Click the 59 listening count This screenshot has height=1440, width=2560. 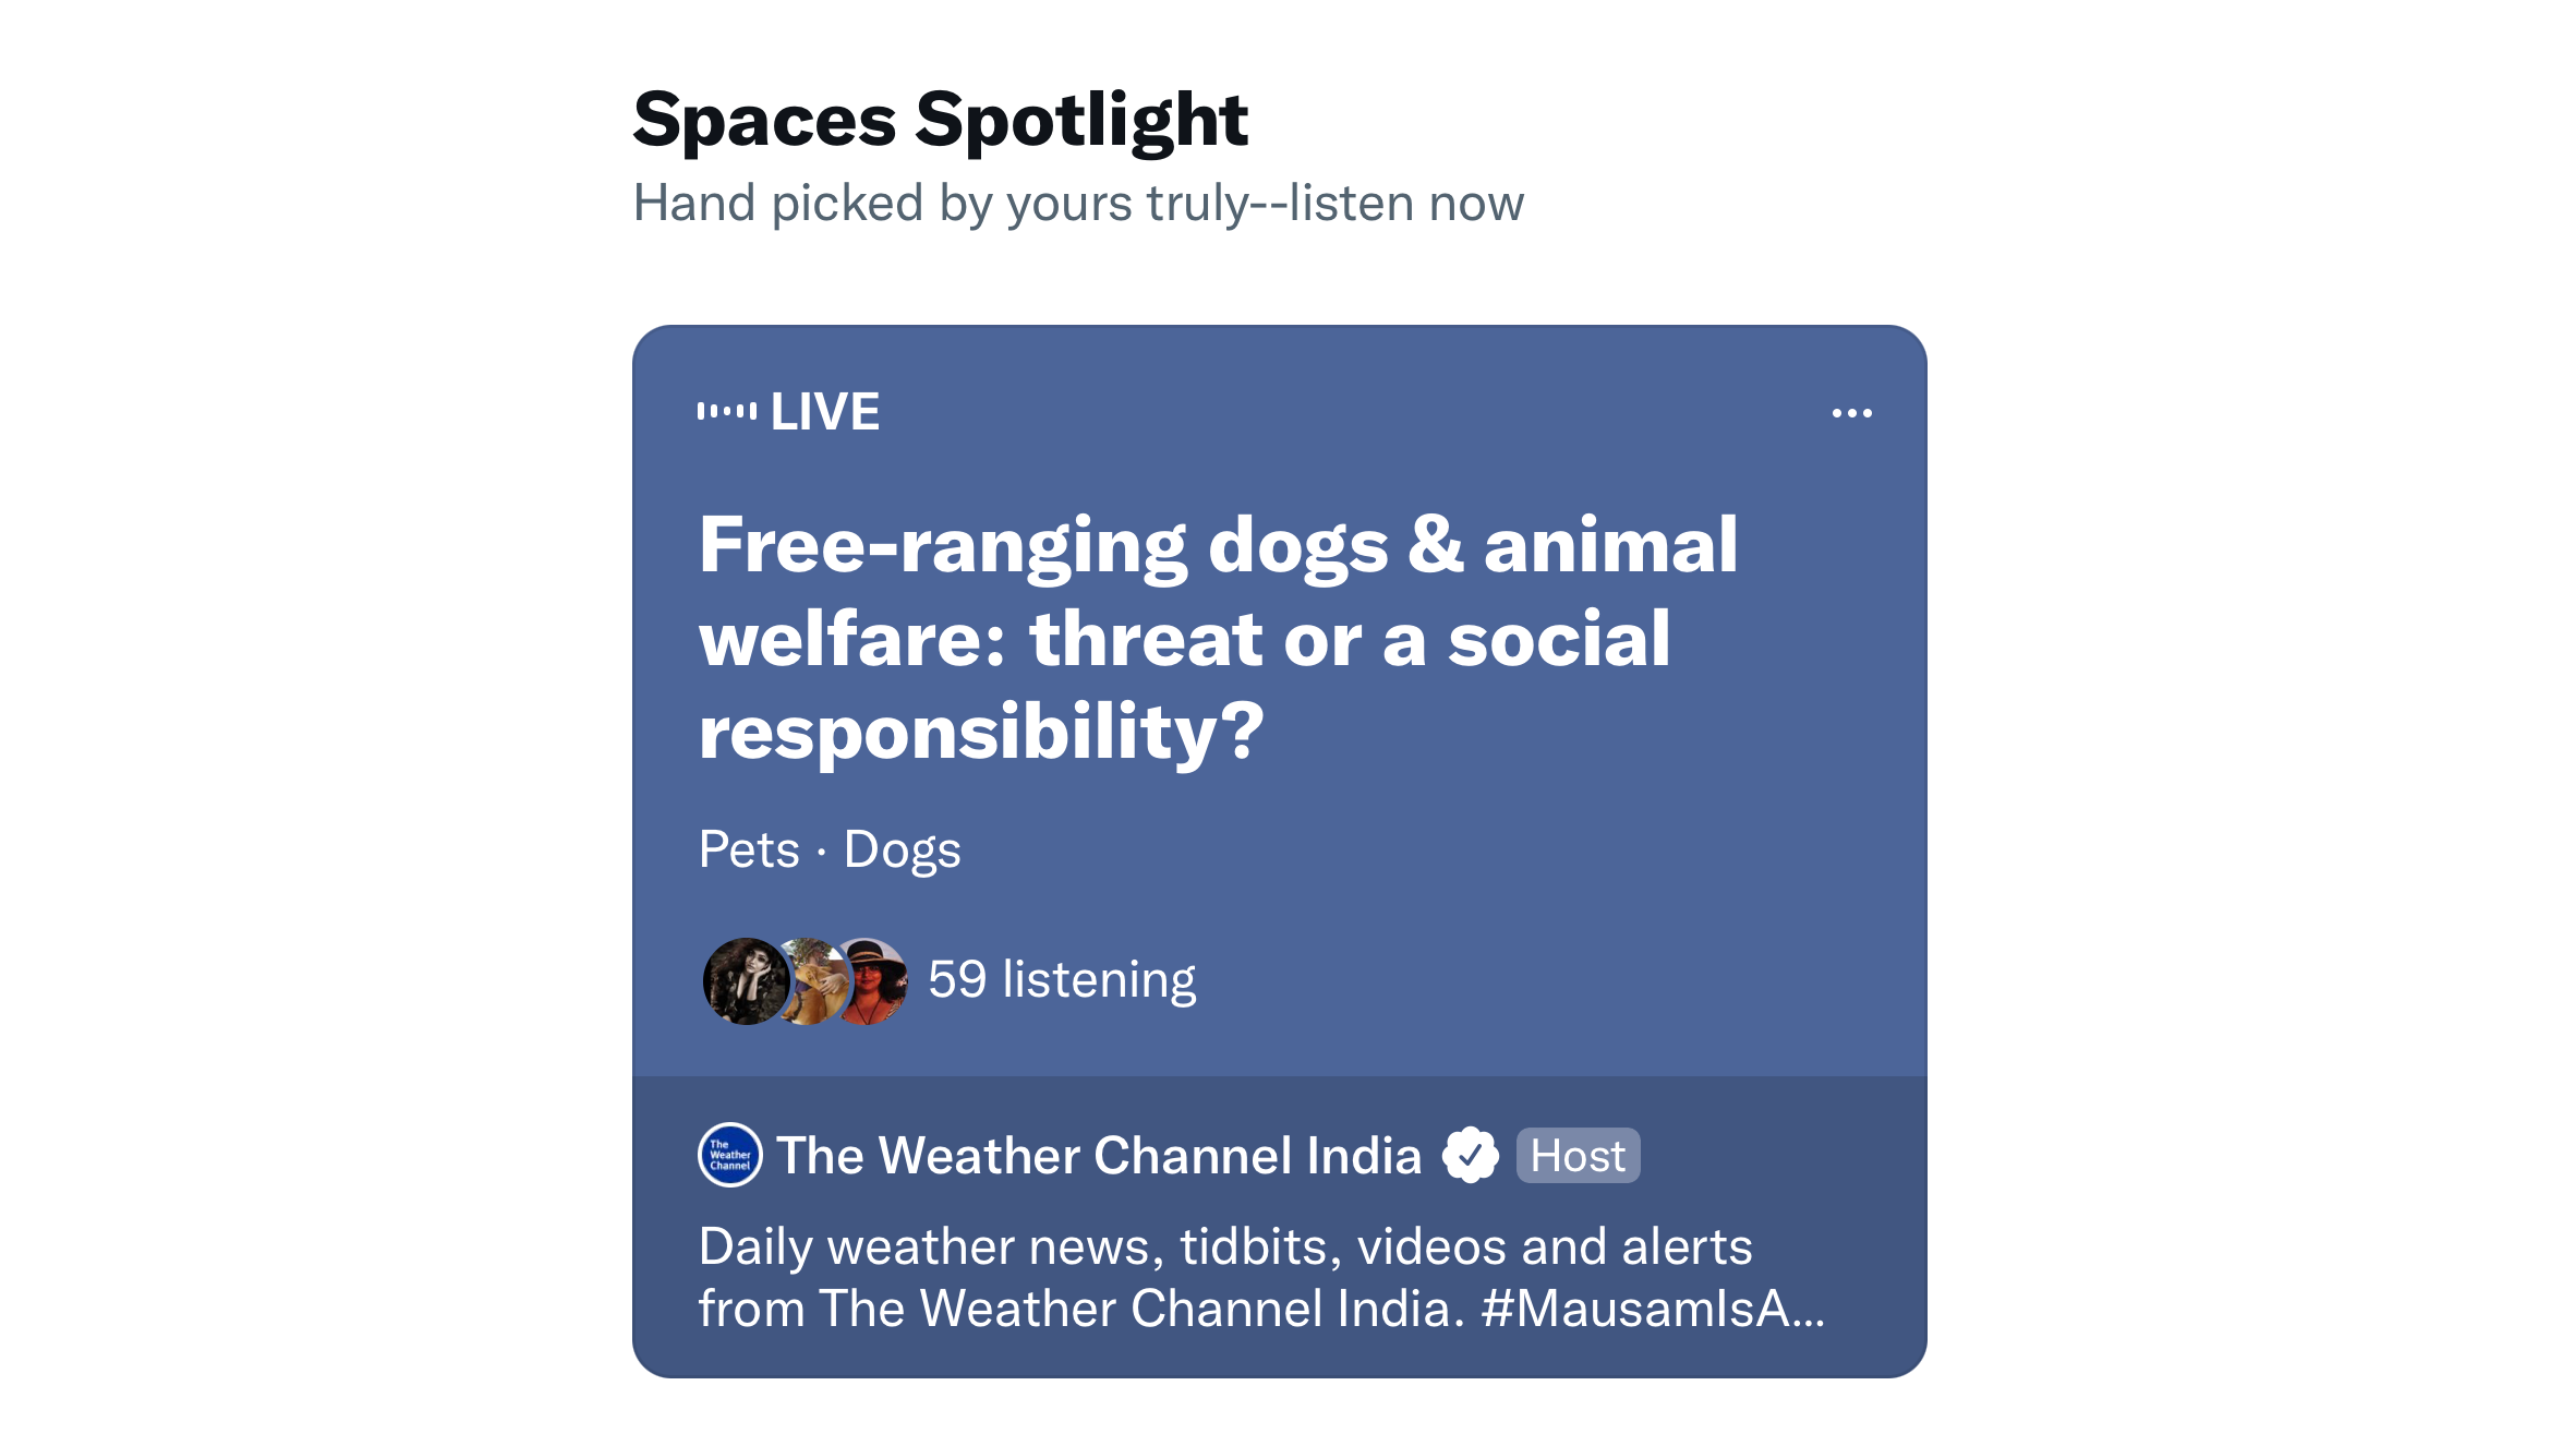click(1061, 980)
